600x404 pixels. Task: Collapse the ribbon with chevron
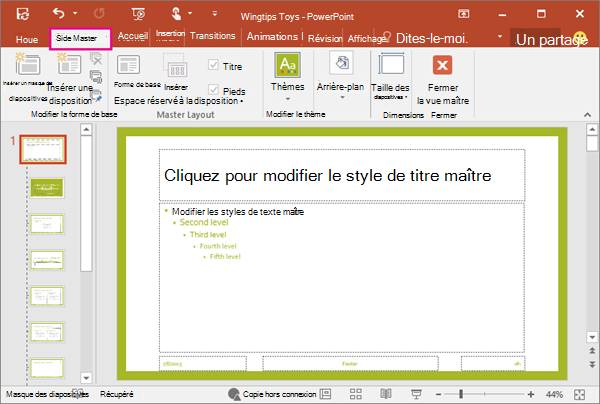pos(587,115)
